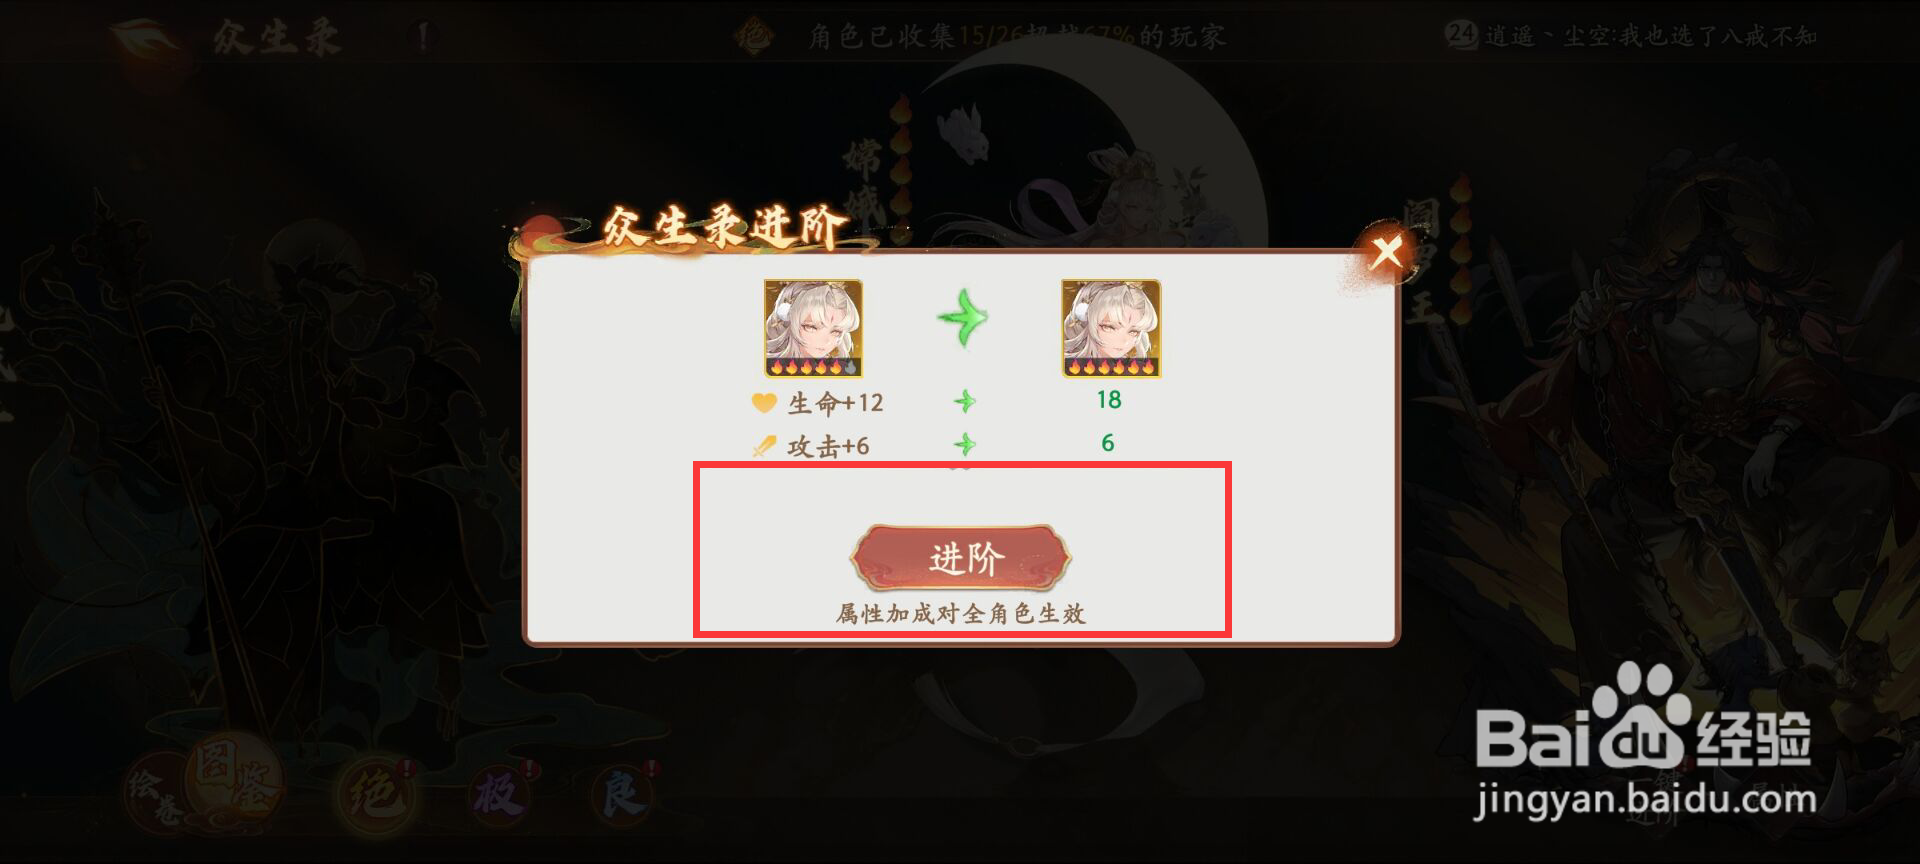This screenshot has width=1920, height=864.
Task: Close the 众生录进阶 dialog
Action: [x=1386, y=252]
